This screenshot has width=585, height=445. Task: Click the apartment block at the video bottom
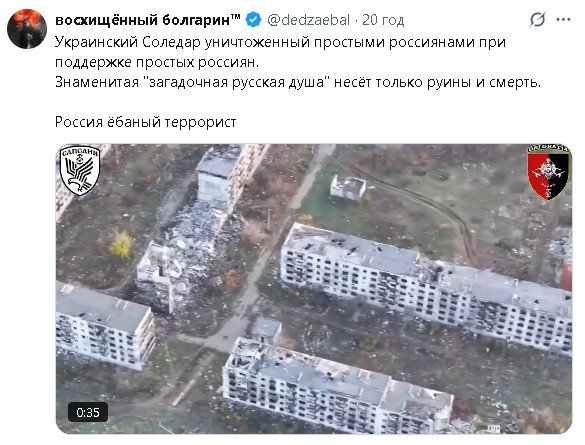(338, 388)
